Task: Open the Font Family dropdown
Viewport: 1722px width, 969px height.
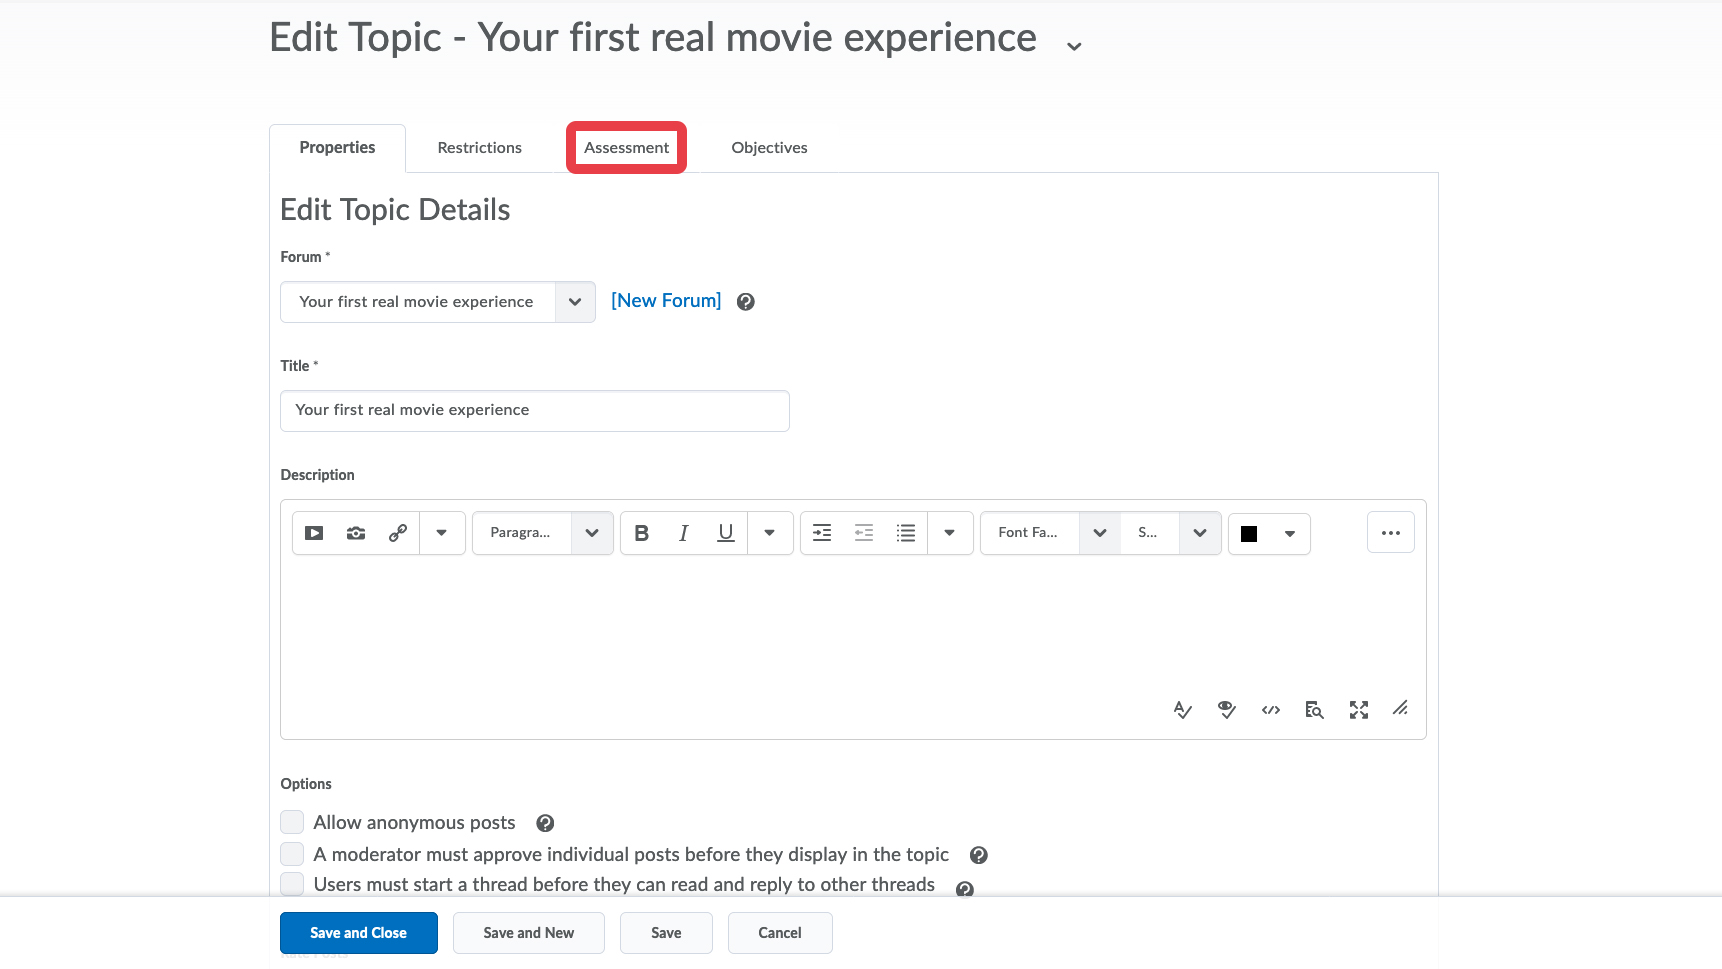Action: pos(1050,533)
